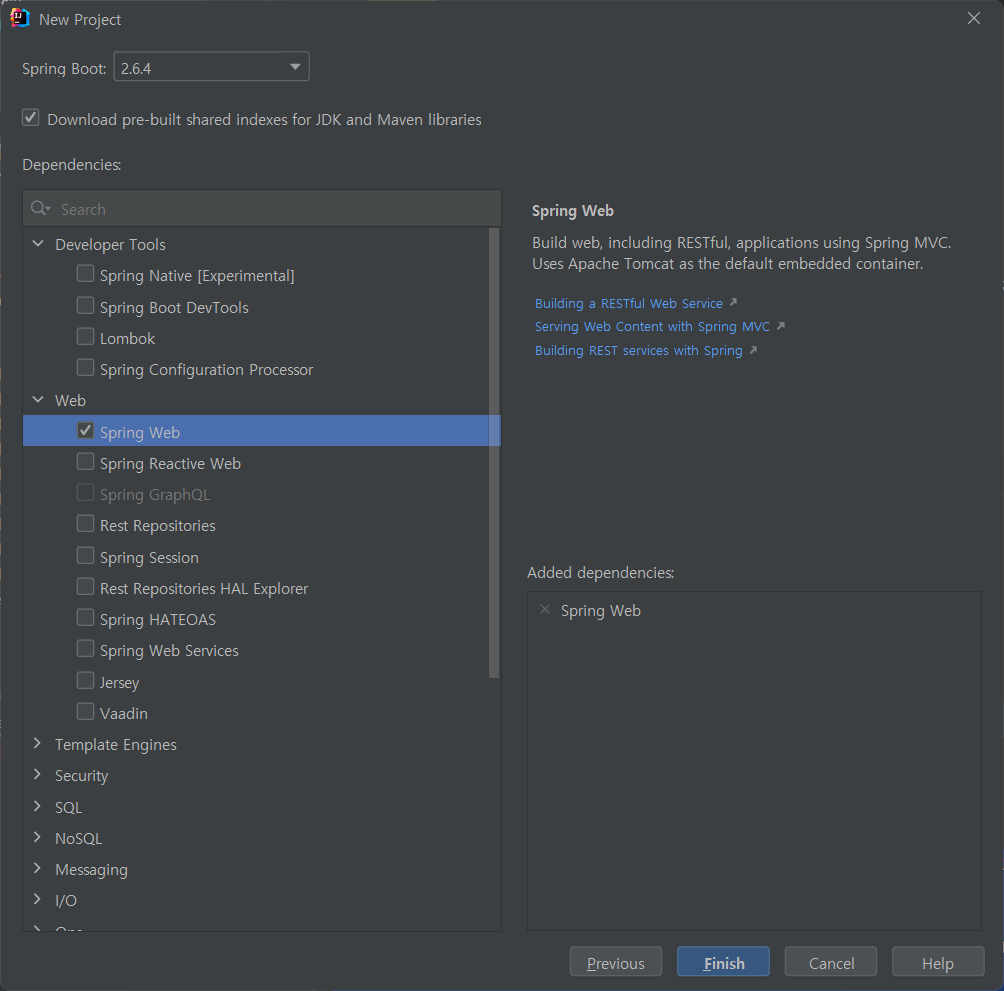Open Building a RESTful Web Service link
Image resolution: width=1004 pixels, height=991 pixels.
[629, 303]
